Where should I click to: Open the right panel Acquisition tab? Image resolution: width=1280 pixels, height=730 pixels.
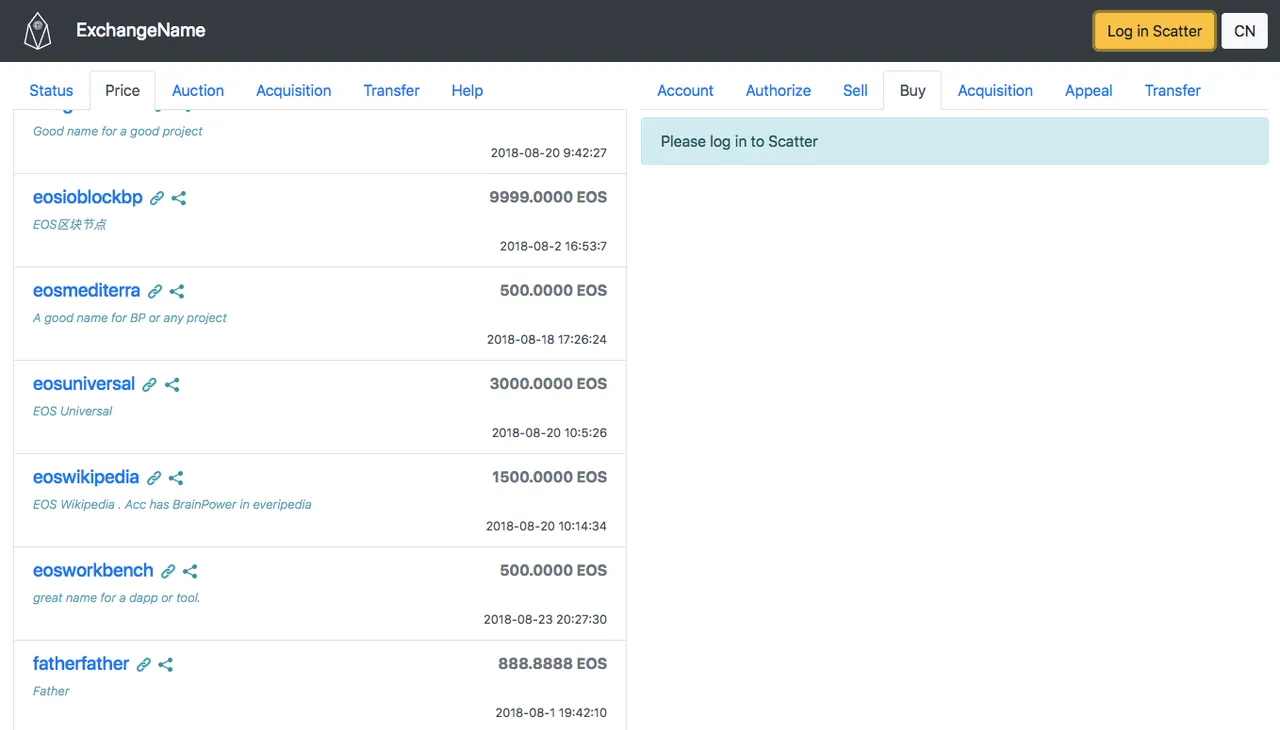coord(995,90)
